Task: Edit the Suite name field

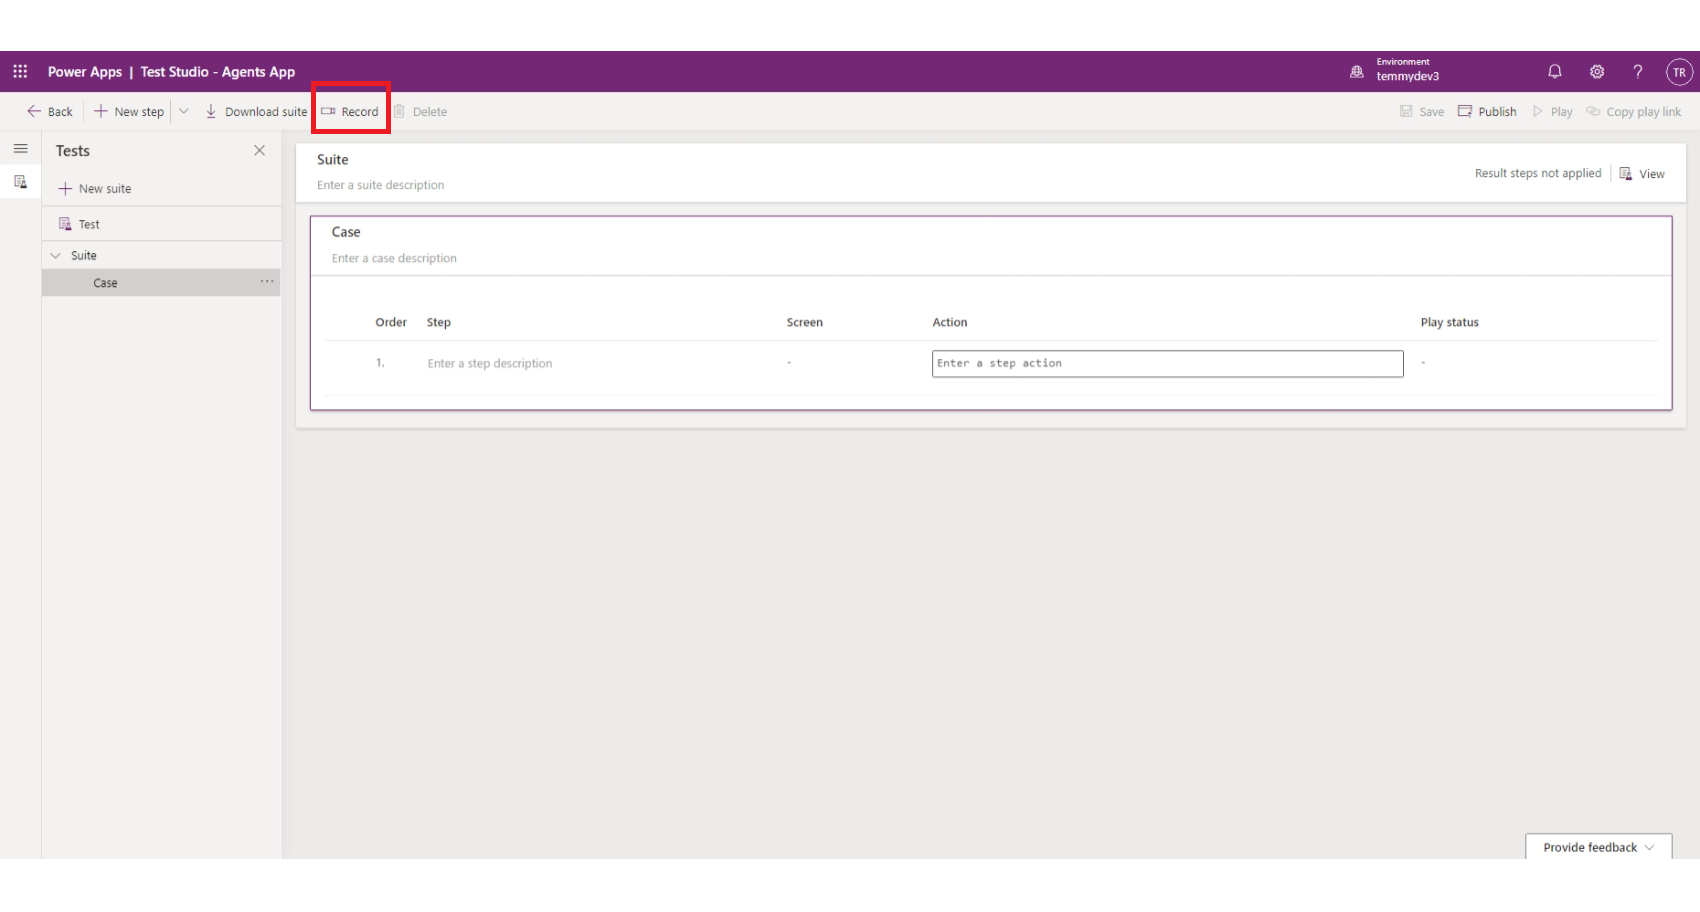Action: click(333, 160)
